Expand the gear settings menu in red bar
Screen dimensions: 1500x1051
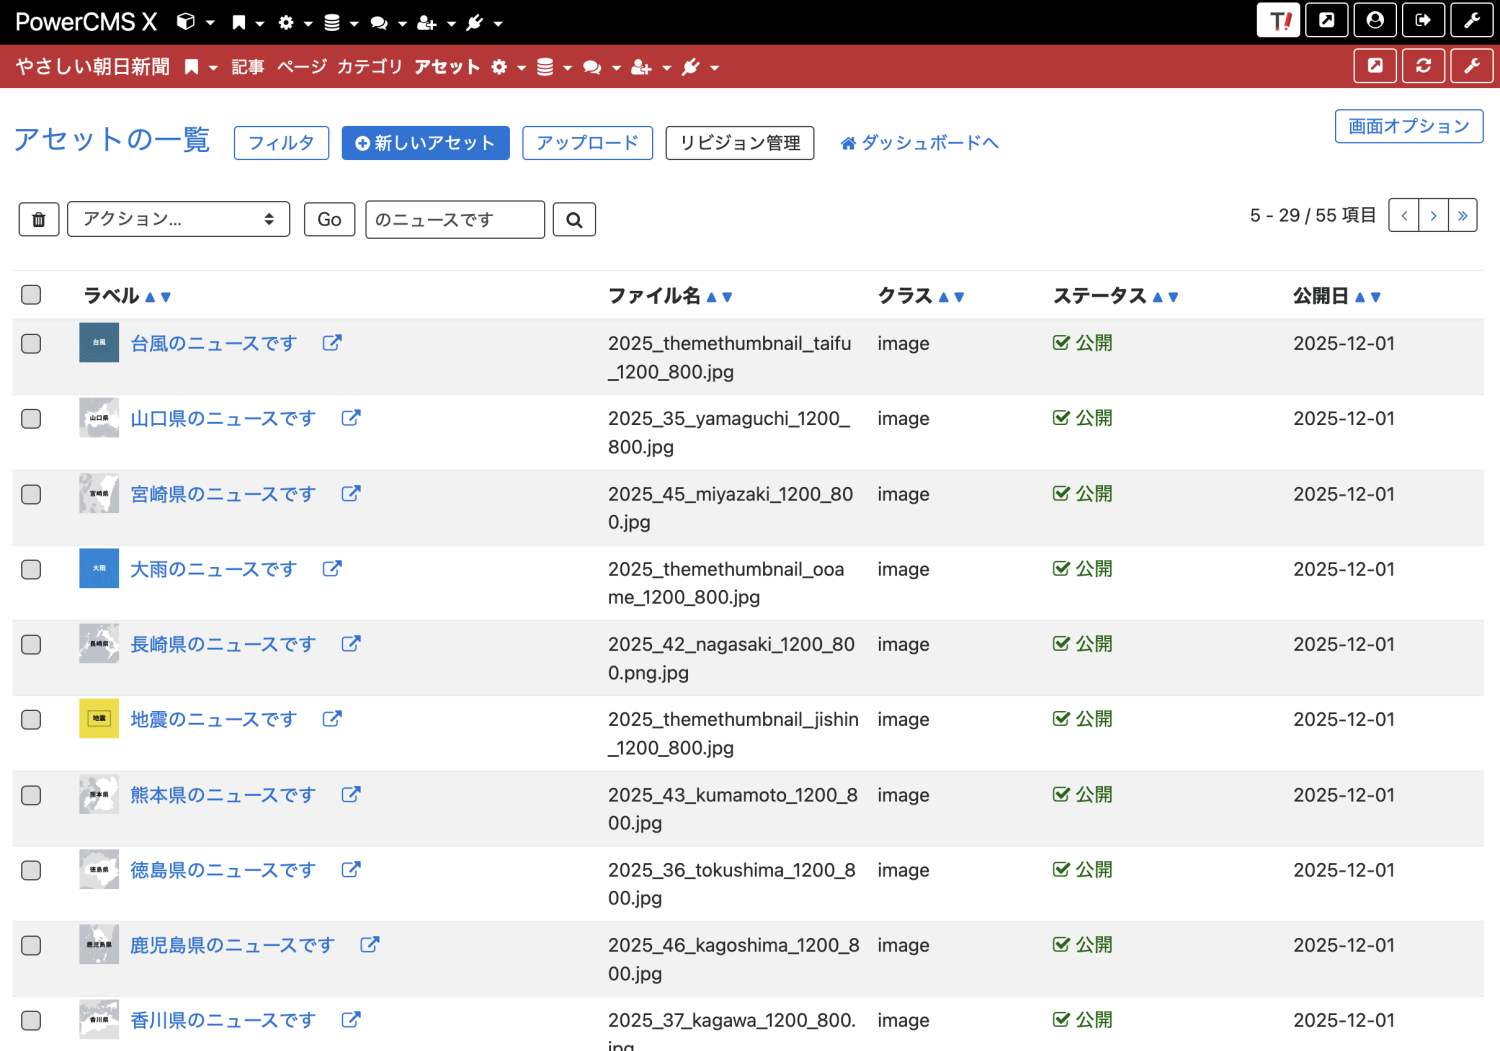tap(507, 67)
